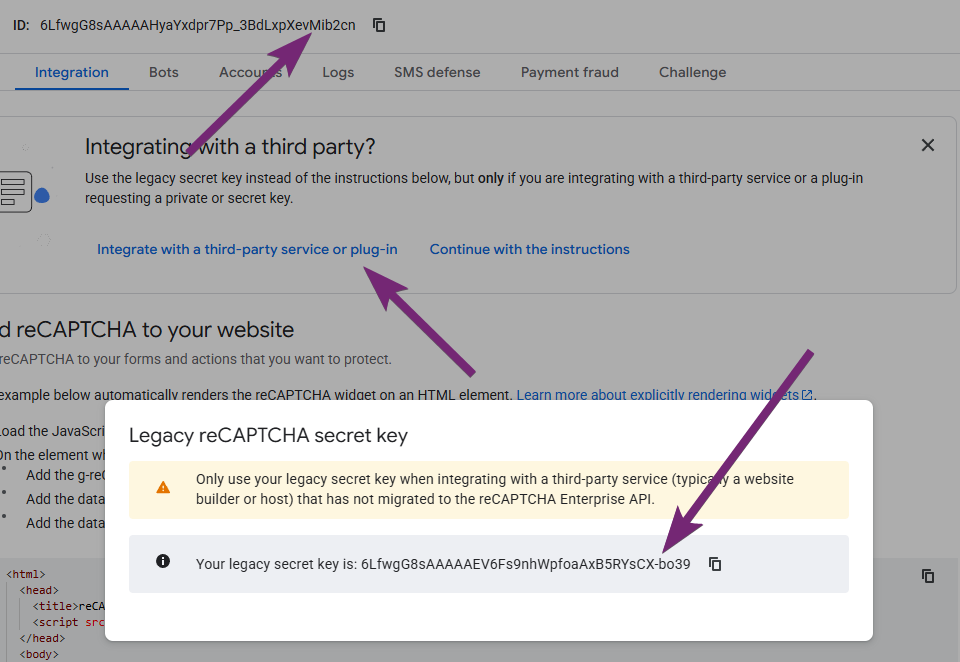Dismiss the third party integration banner
This screenshot has width=960, height=662.
point(928,146)
